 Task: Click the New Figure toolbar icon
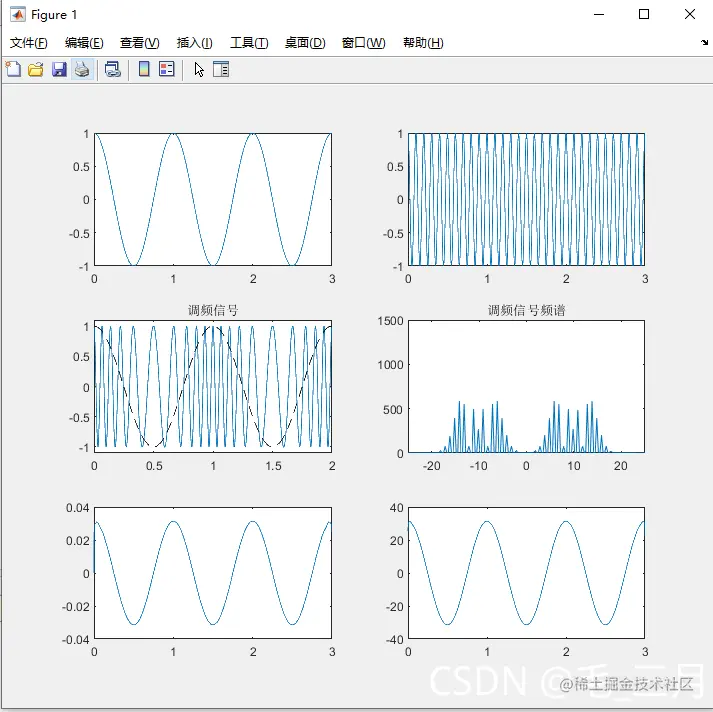pyautogui.click(x=13, y=70)
